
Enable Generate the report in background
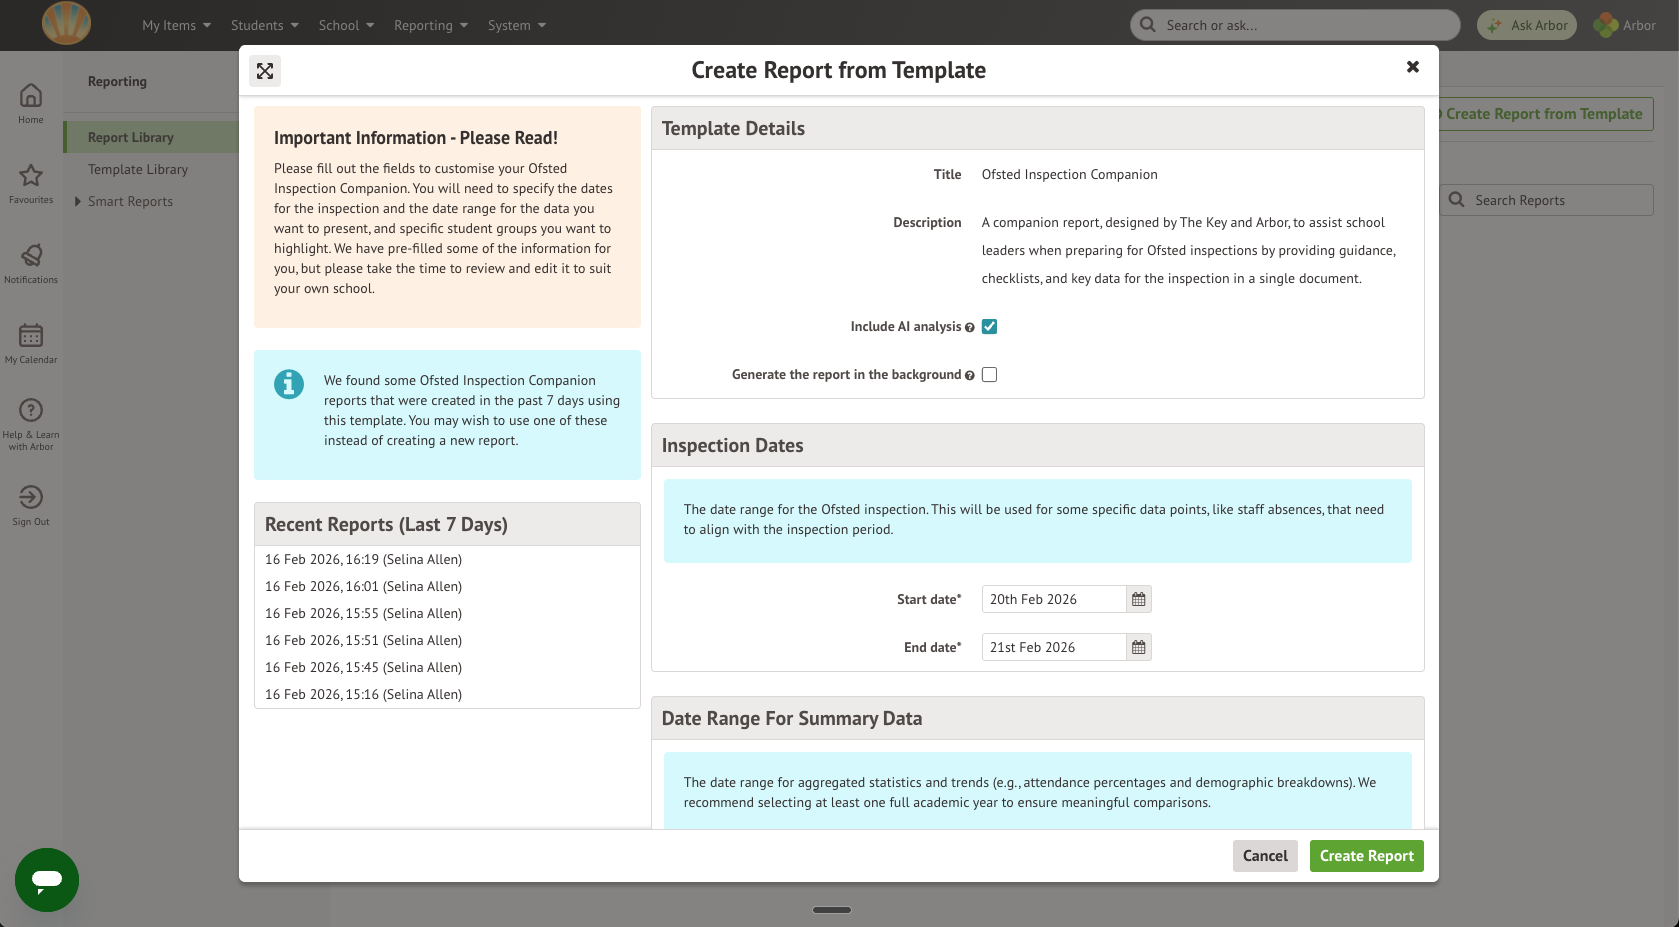click(989, 375)
